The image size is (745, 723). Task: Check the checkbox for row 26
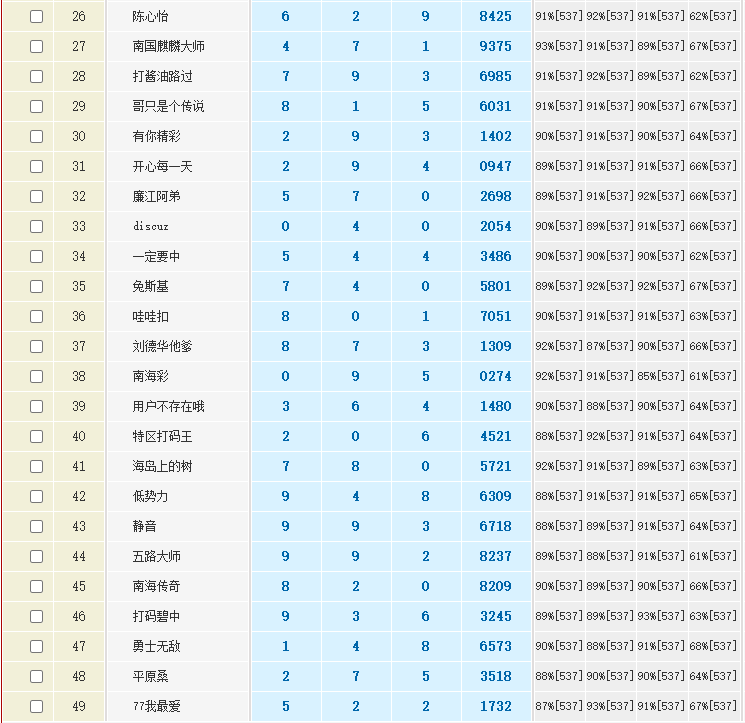pos(36,16)
